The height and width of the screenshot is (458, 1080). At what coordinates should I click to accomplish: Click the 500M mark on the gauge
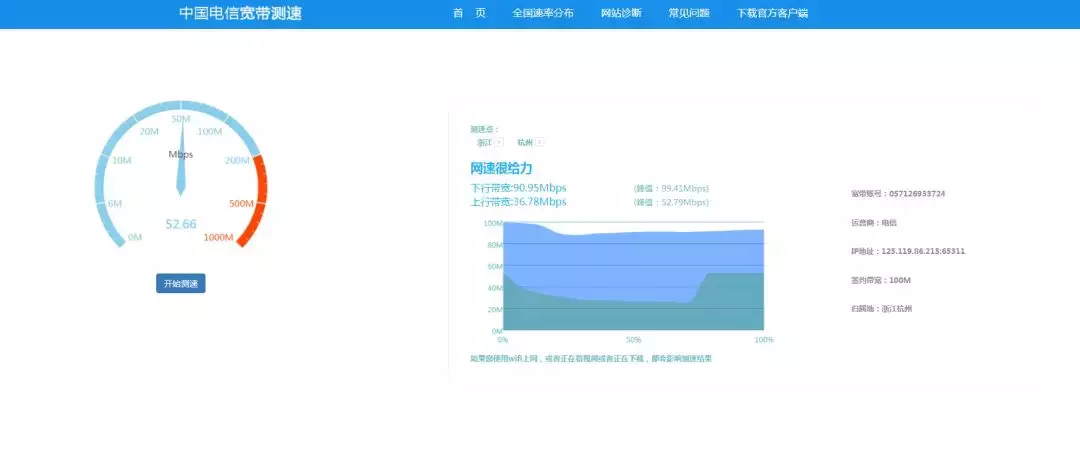click(x=242, y=203)
